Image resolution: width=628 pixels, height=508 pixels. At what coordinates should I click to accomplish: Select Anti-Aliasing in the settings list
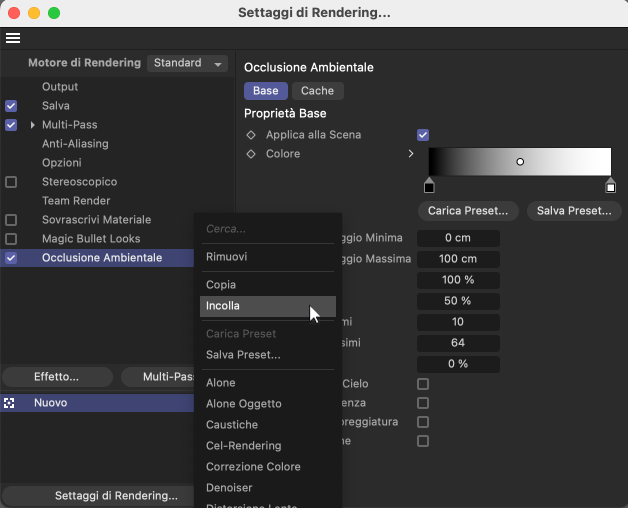coord(75,144)
